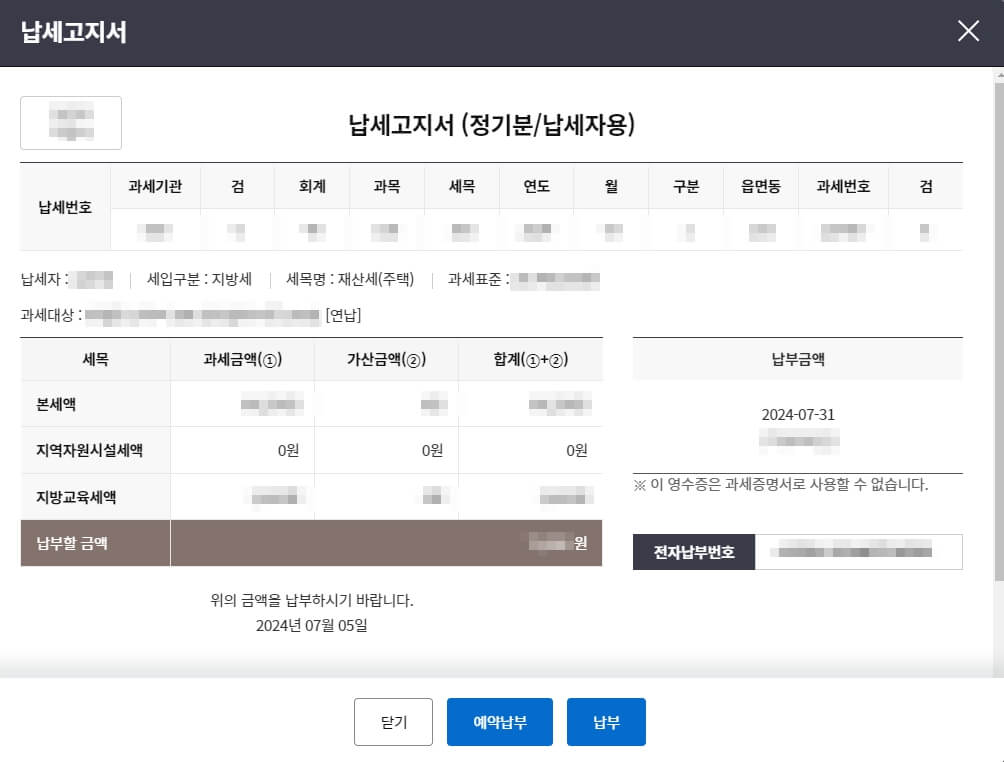Select the 세목 column header cell

click(462, 186)
